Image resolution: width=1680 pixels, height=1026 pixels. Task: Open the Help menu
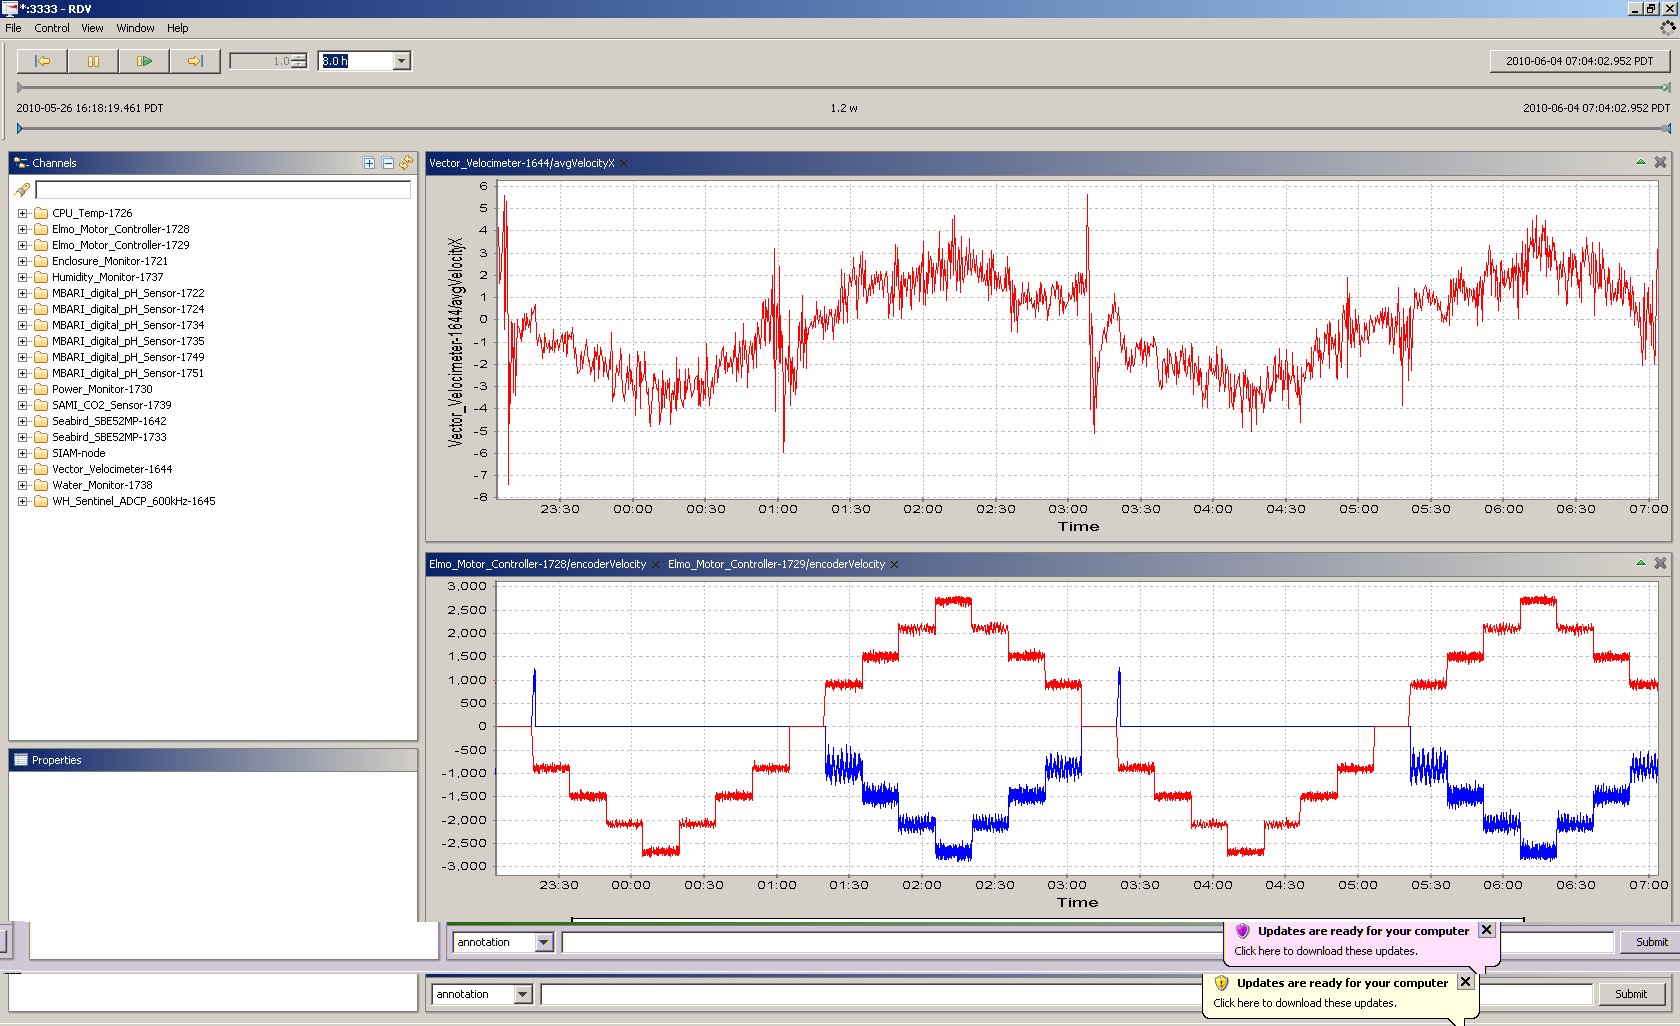[177, 28]
